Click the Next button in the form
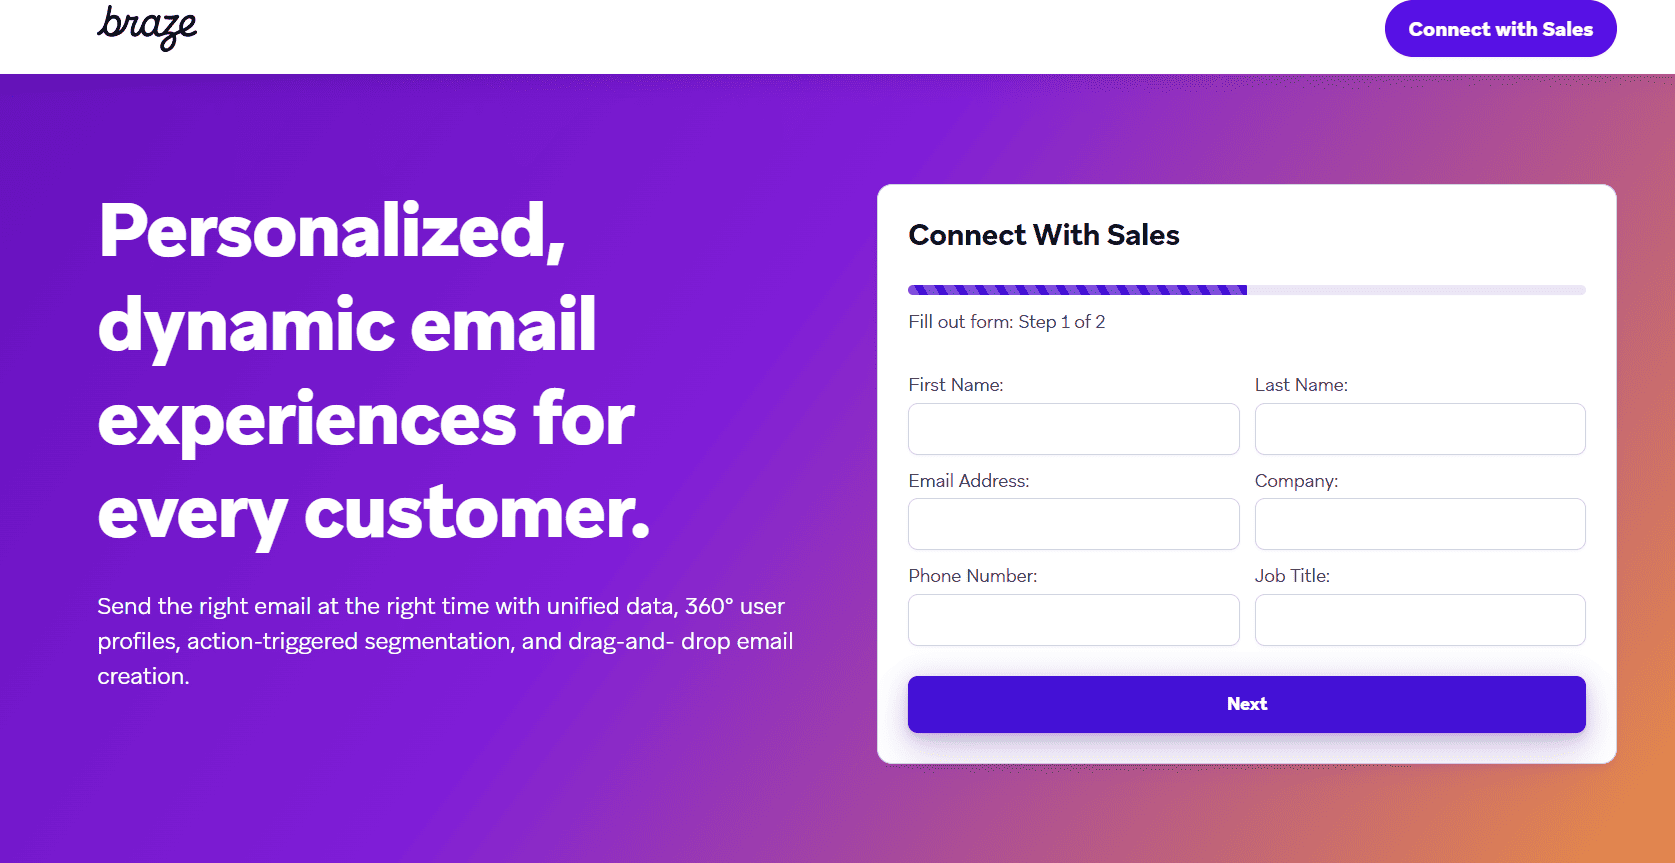 [x=1246, y=704]
